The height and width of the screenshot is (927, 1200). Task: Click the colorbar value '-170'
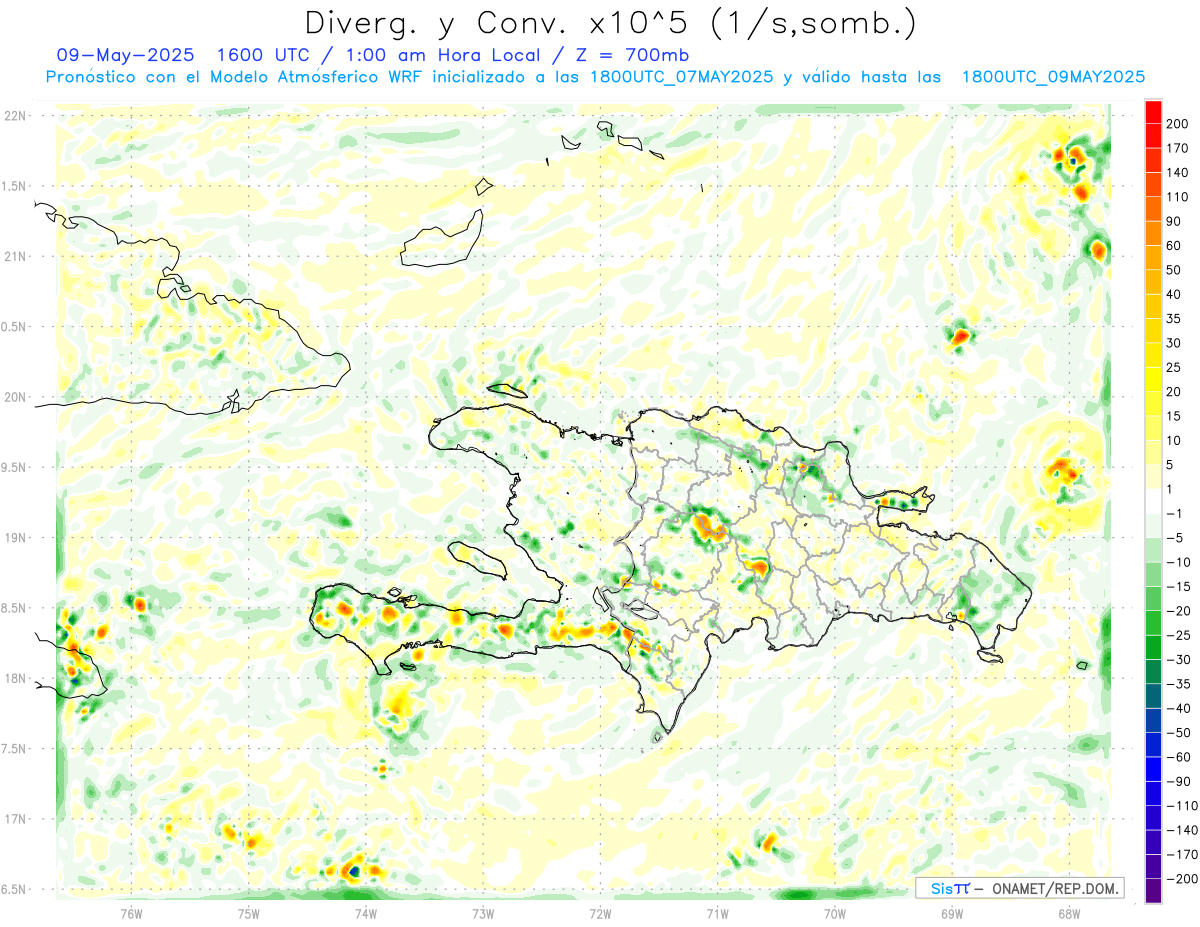[x=1181, y=854]
